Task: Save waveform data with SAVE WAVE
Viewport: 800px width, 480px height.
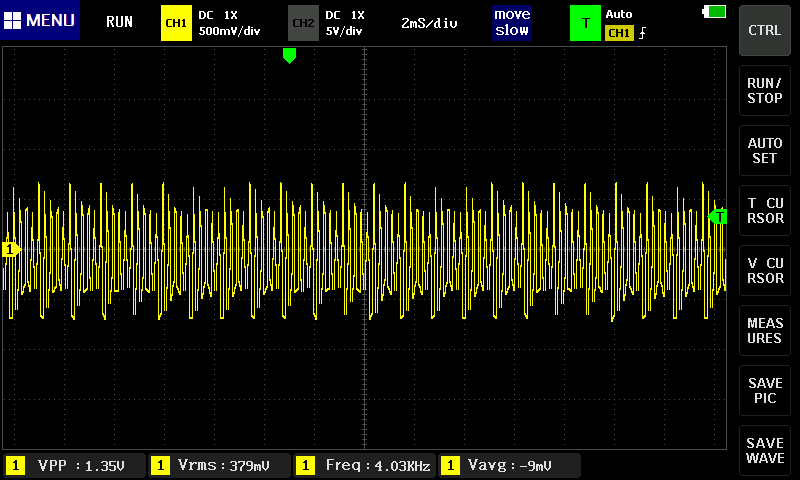Action: 764,450
